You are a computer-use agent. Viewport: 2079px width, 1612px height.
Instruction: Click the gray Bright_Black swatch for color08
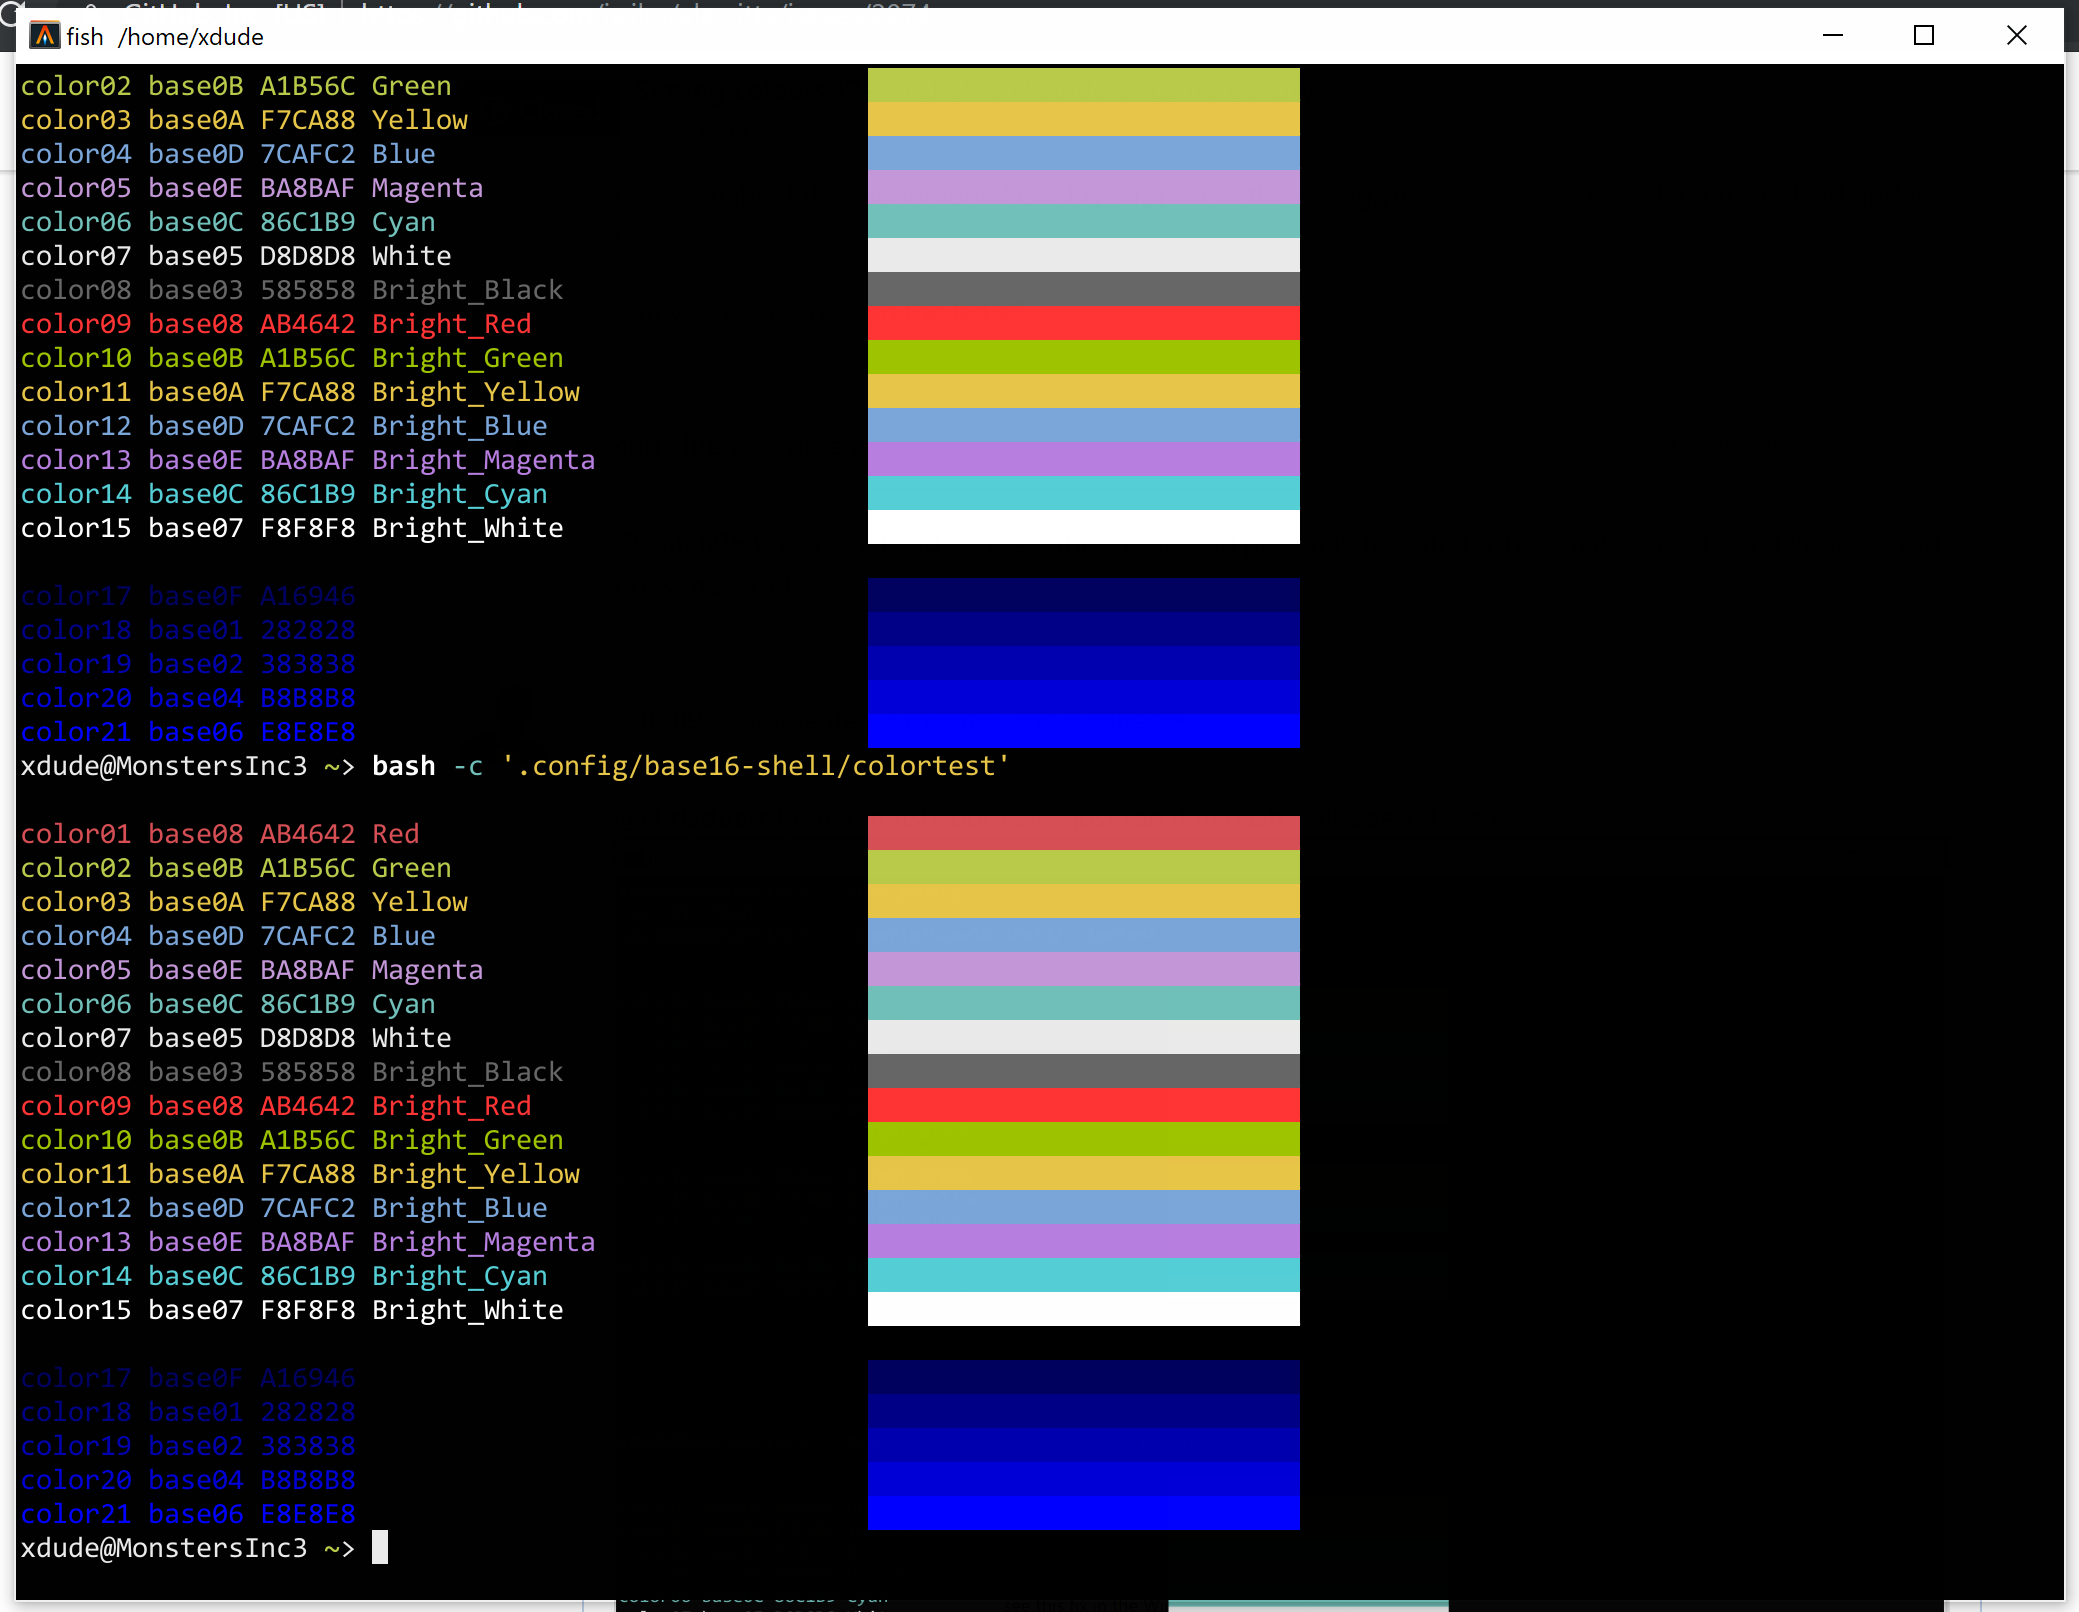pyautogui.click(x=1083, y=1071)
